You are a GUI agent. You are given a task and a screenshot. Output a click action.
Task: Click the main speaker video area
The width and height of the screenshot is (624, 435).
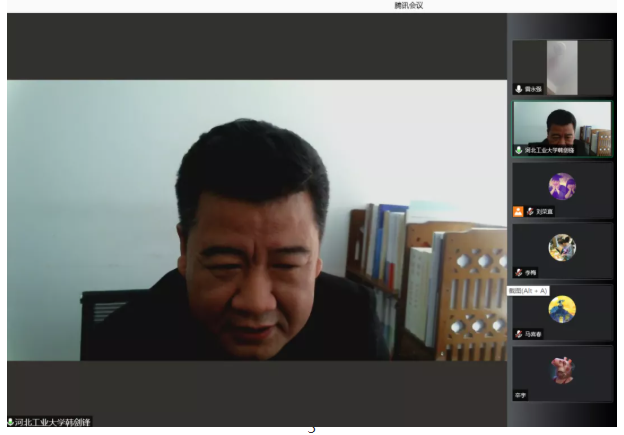(x=256, y=220)
